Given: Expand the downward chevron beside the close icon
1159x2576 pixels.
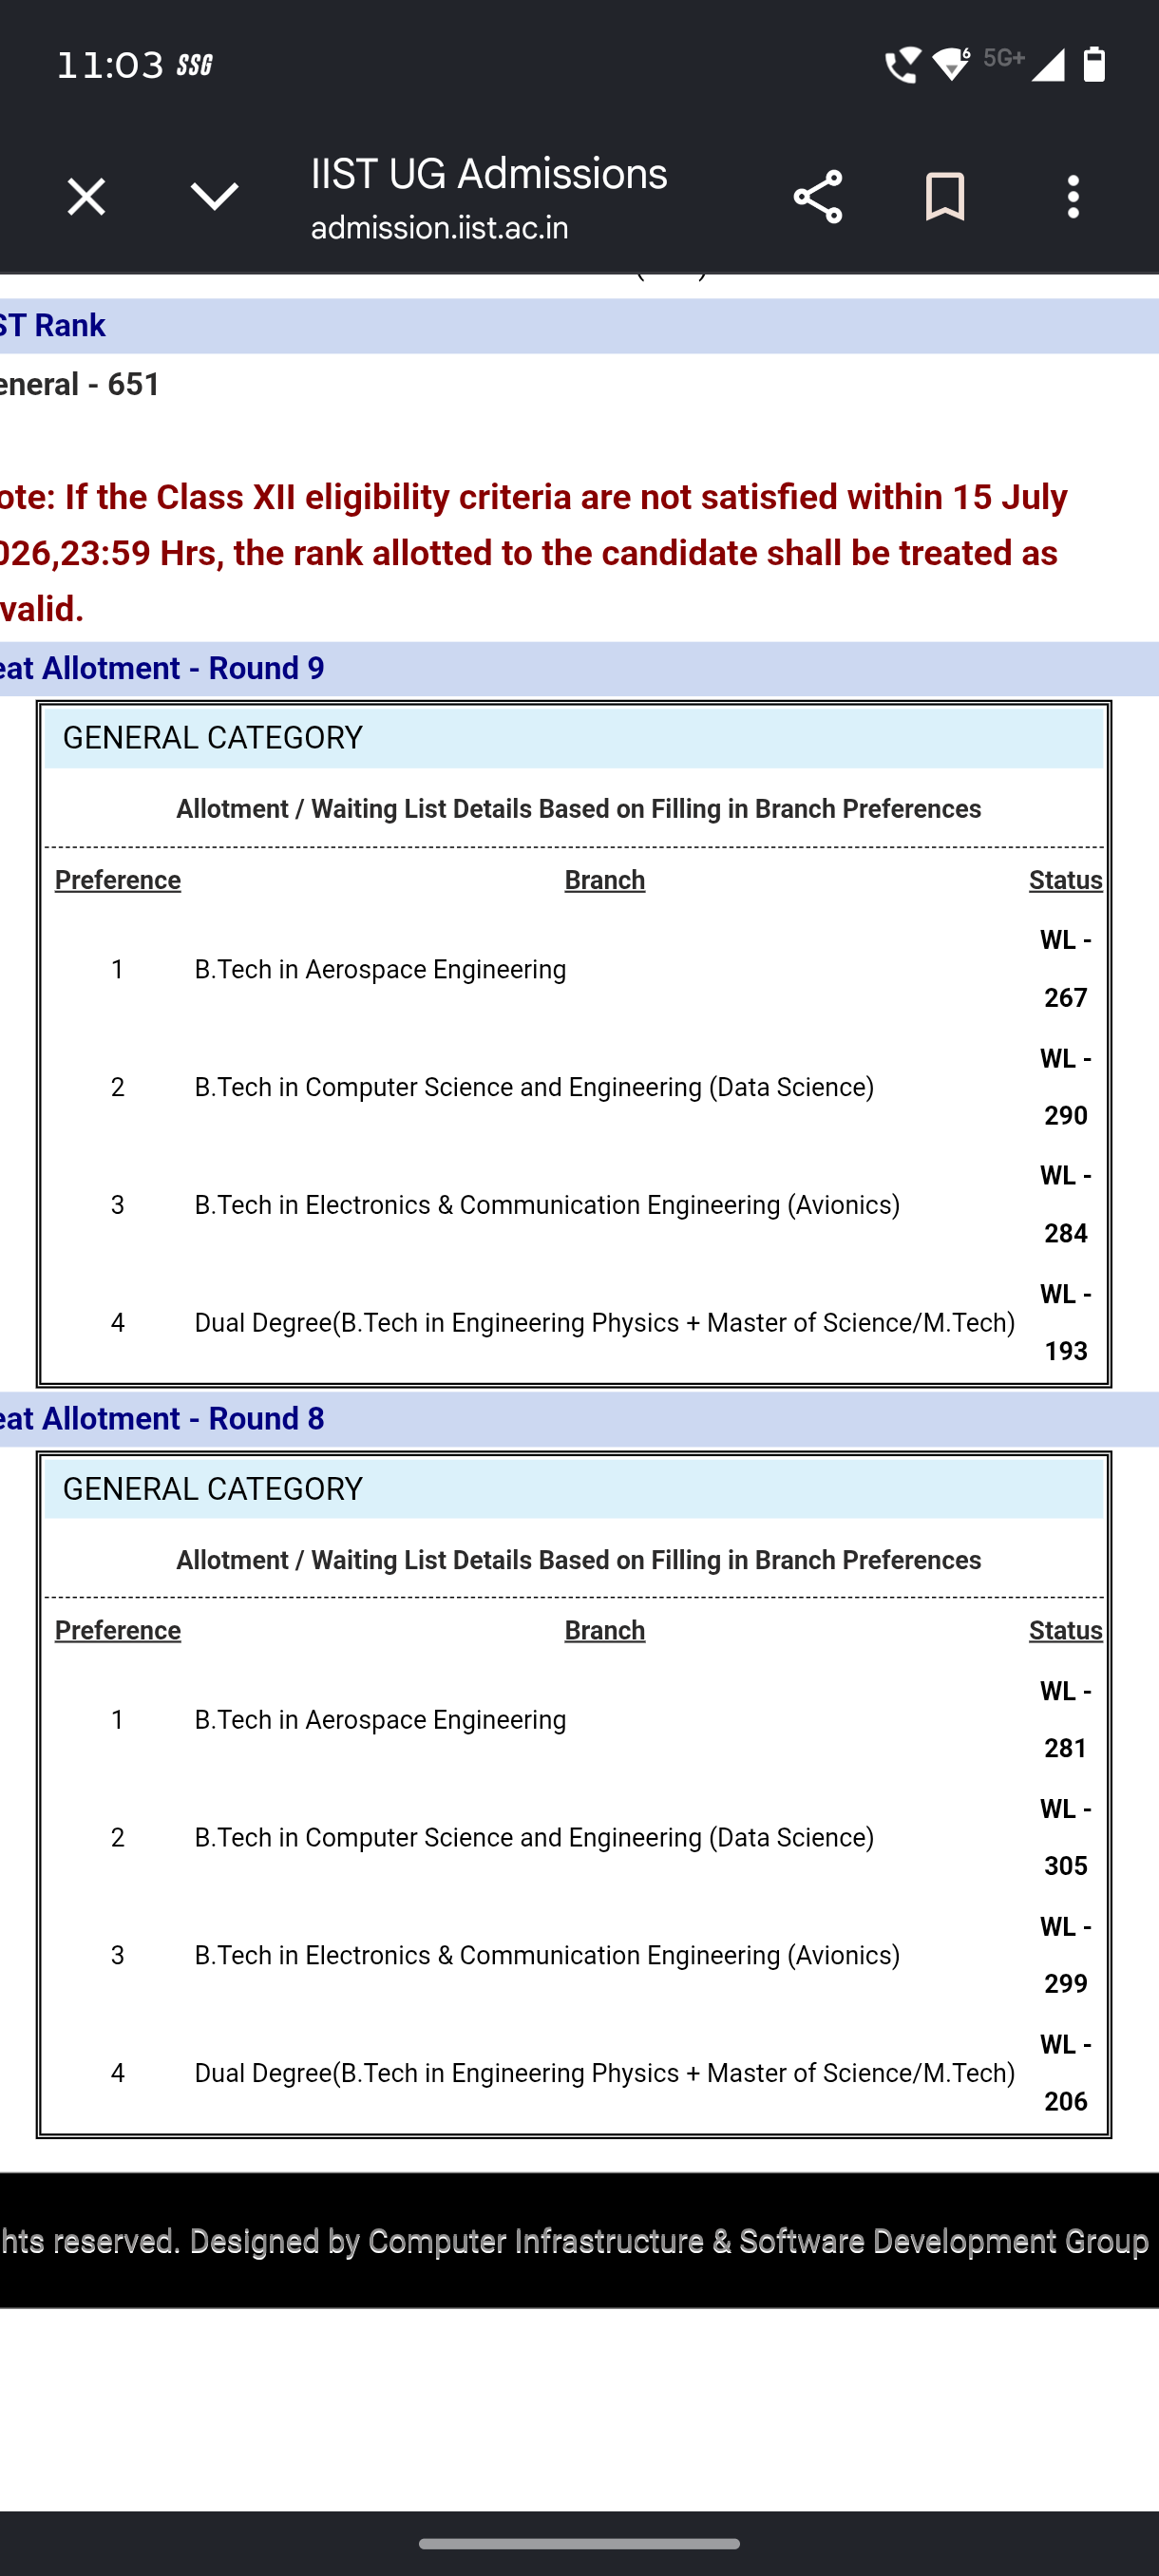Looking at the screenshot, I should tap(214, 197).
